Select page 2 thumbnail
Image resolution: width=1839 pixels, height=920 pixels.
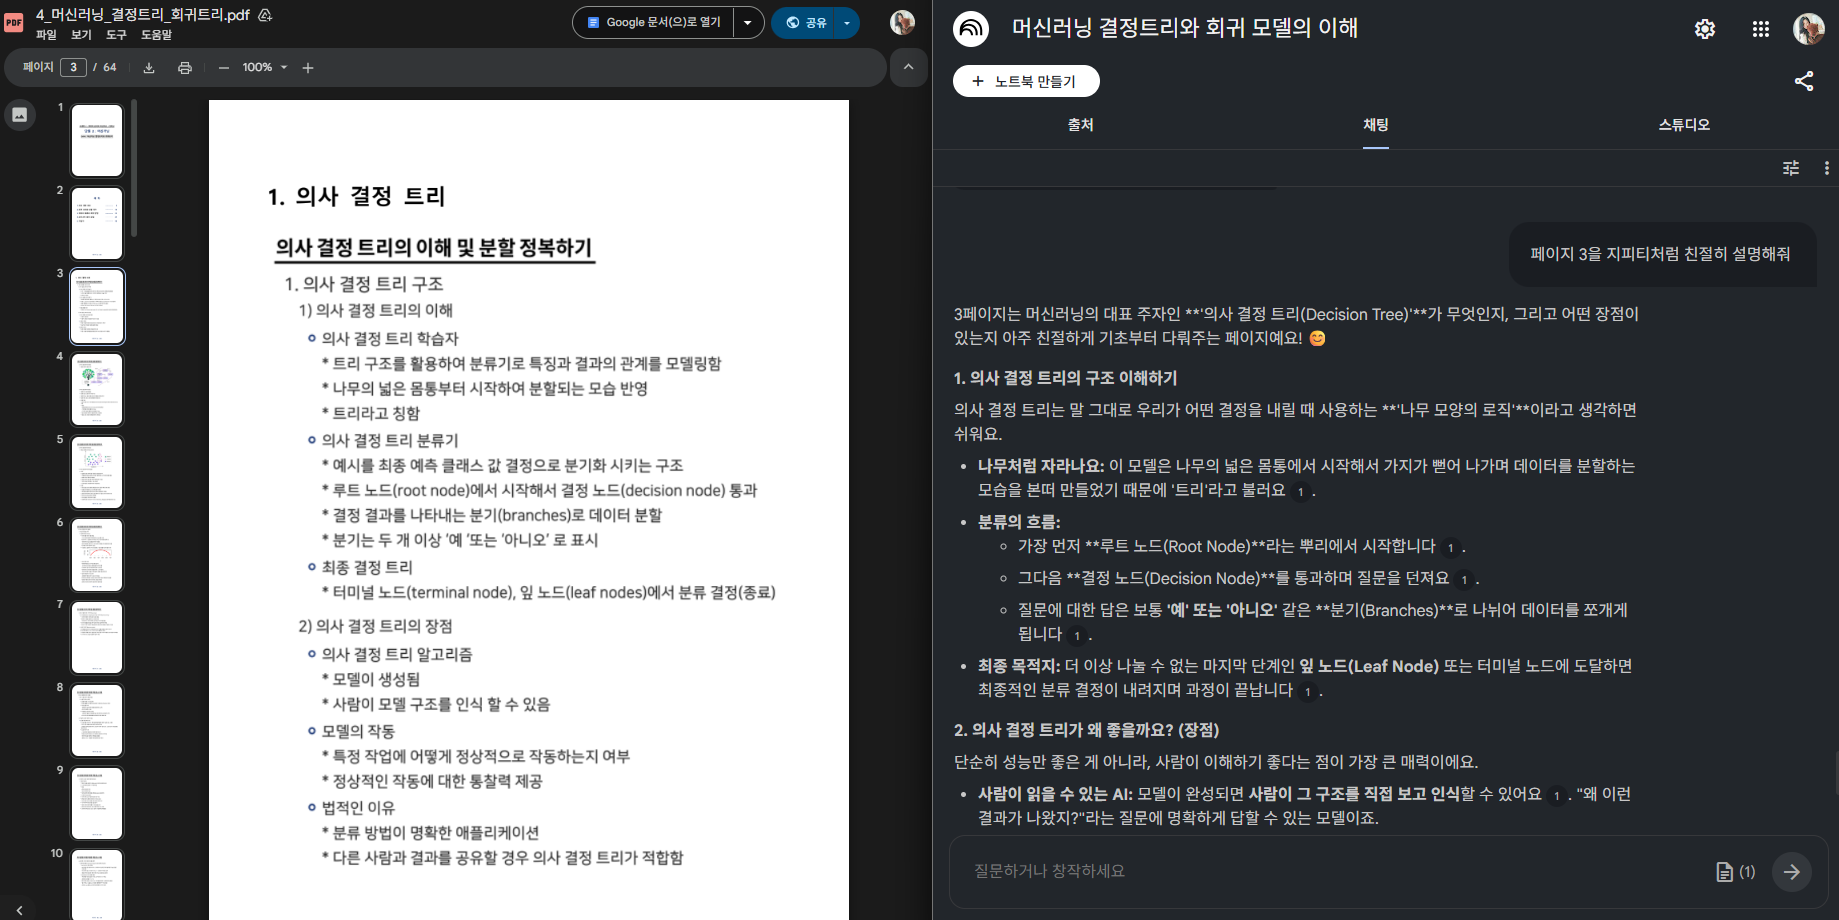coord(97,223)
